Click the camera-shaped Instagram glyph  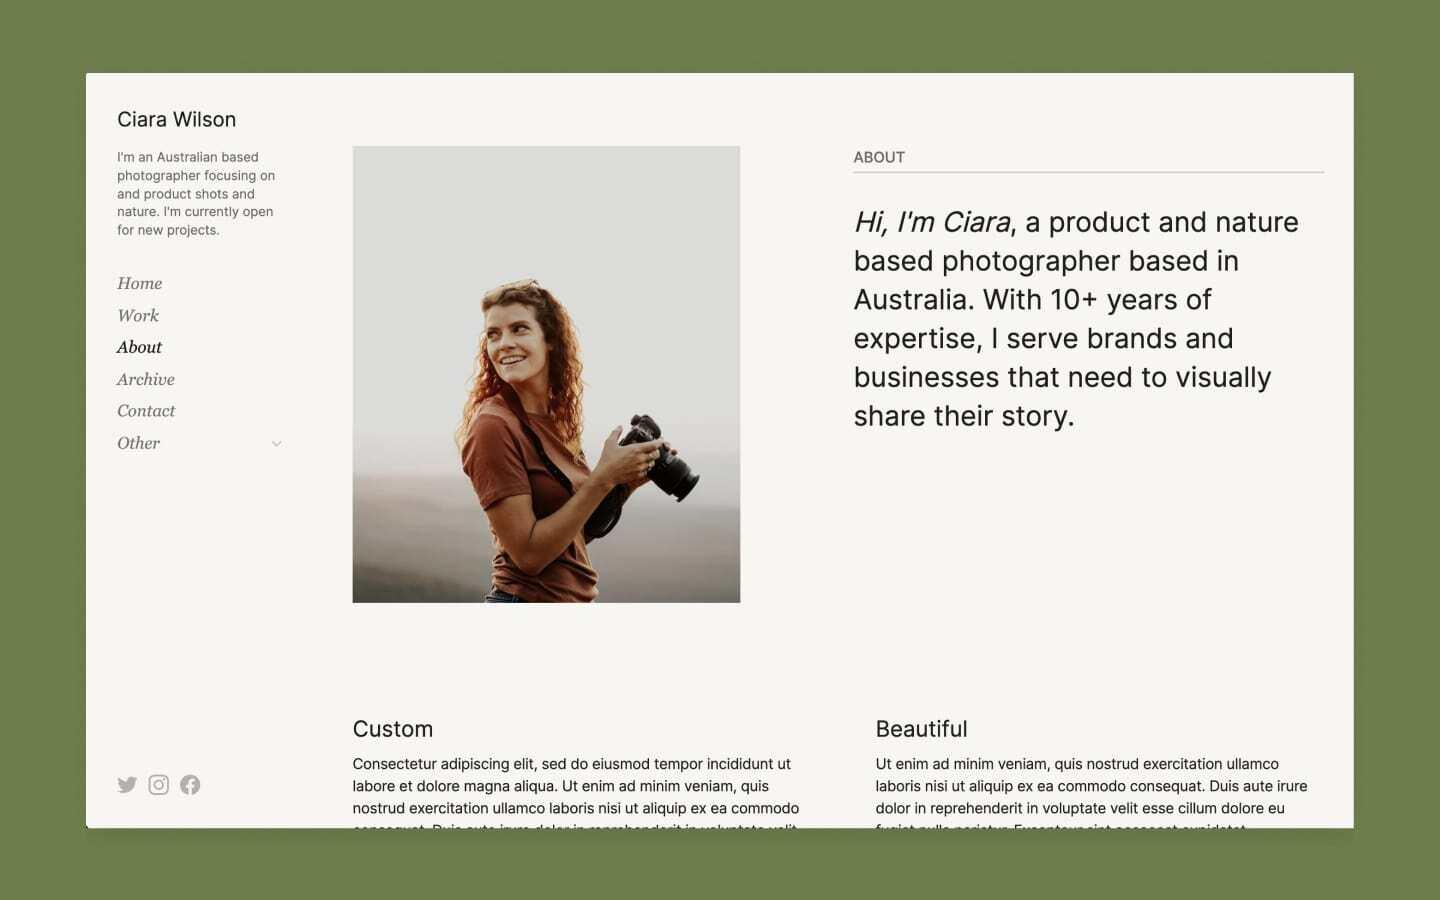pos(158,785)
